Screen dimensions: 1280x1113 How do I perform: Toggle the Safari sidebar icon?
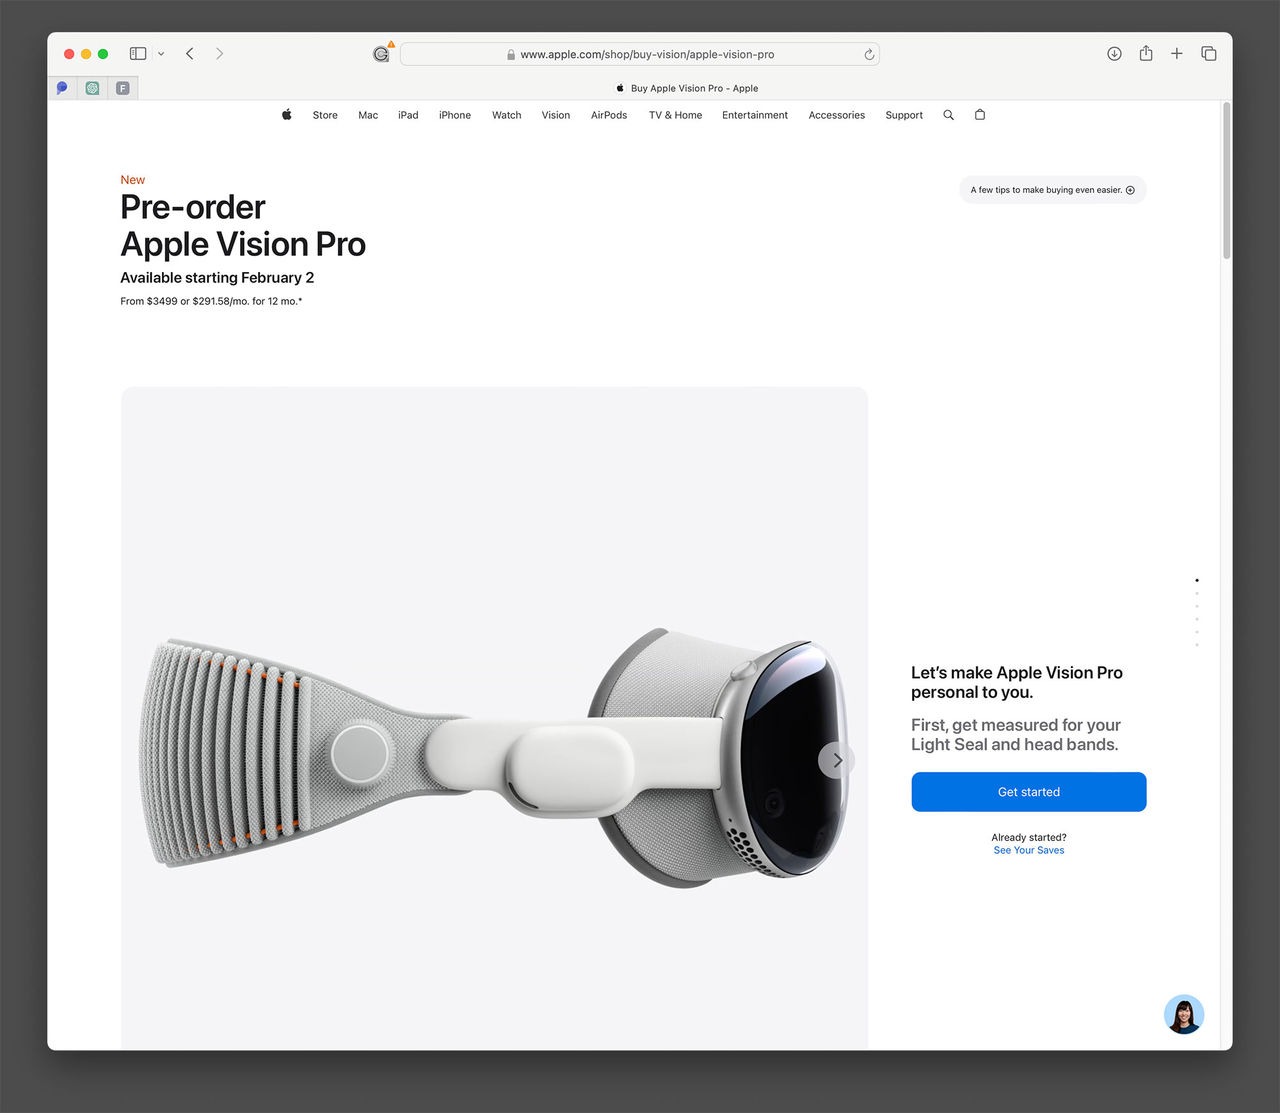137,53
